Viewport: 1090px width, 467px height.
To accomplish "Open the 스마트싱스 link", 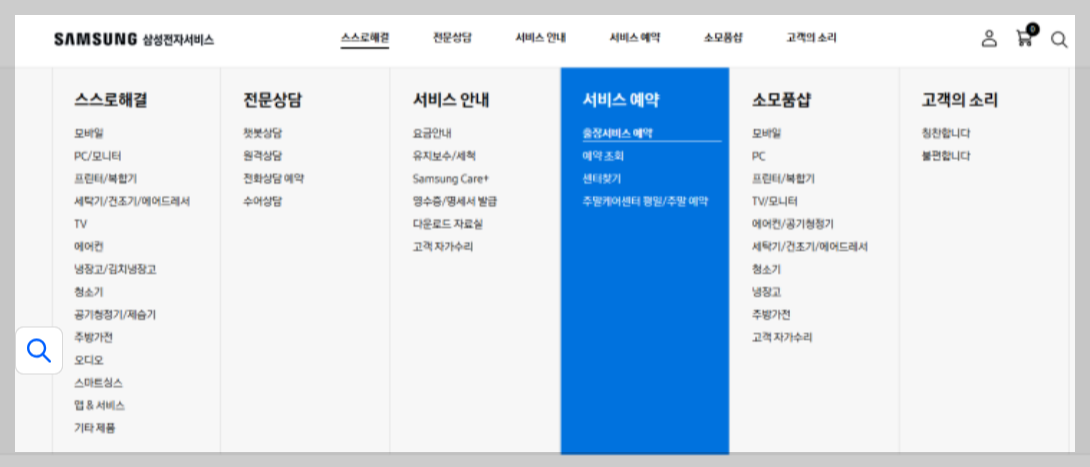I will pos(99,383).
